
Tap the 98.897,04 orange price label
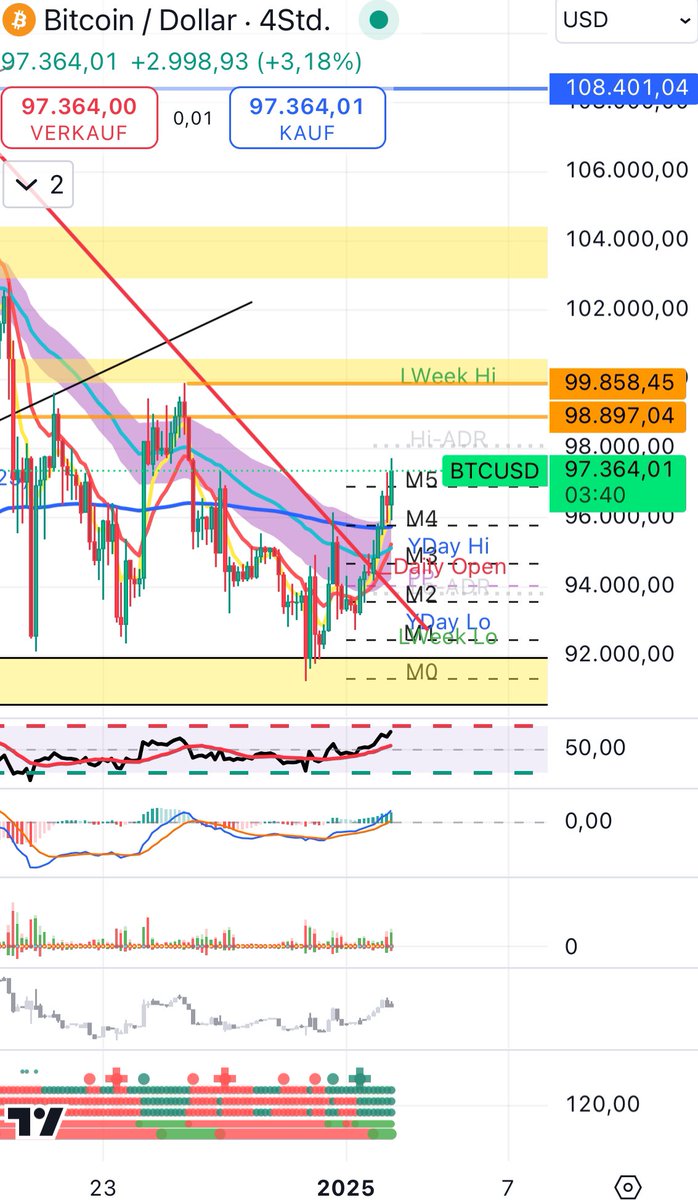[x=617, y=416]
